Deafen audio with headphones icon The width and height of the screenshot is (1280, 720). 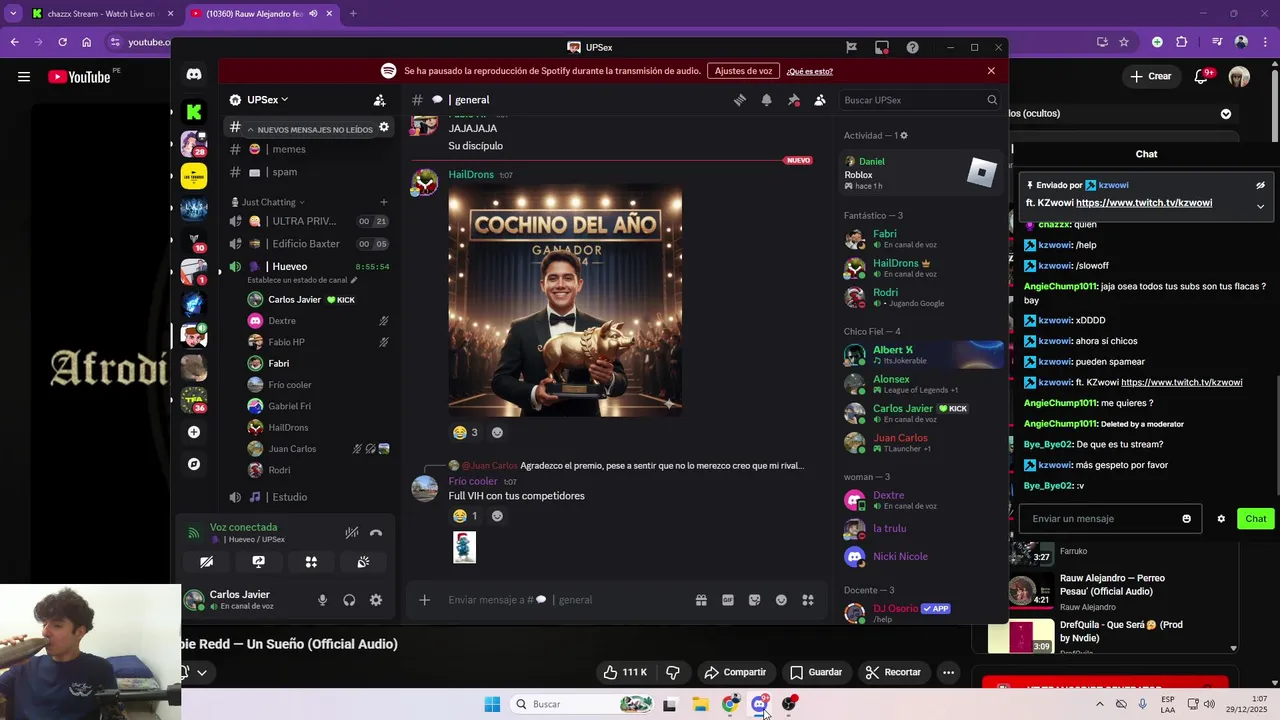[x=349, y=600]
